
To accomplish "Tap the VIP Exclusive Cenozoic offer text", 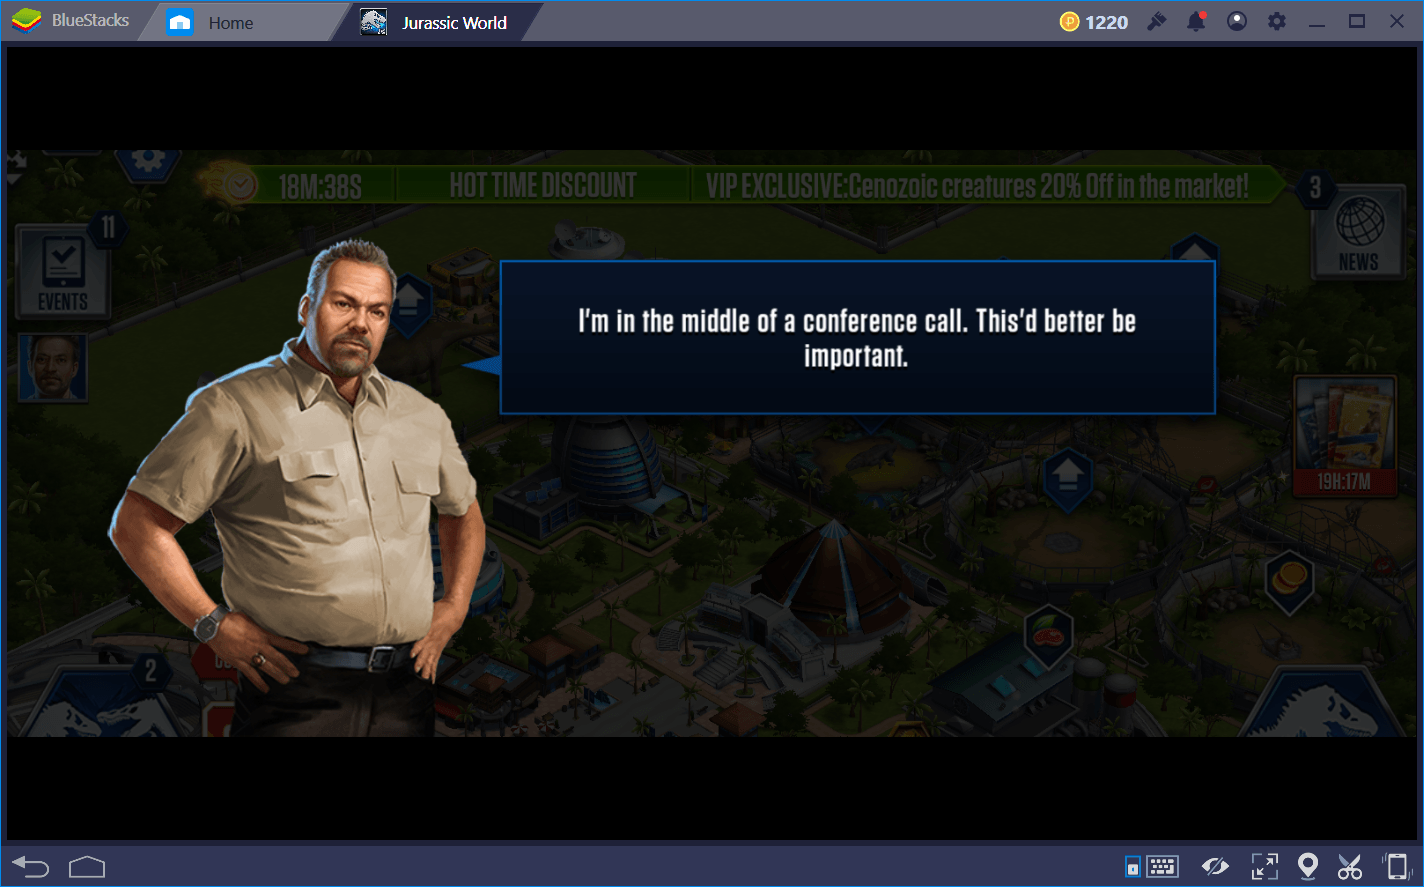I will [x=977, y=185].
